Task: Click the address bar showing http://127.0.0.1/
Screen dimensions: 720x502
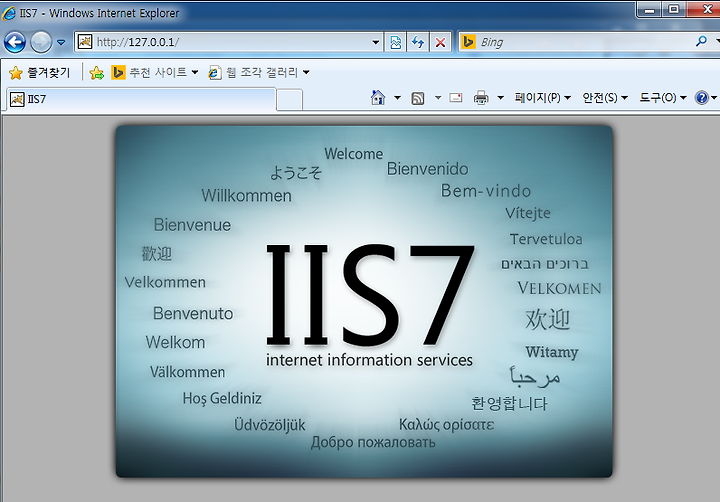Action: [x=229, y=42]
